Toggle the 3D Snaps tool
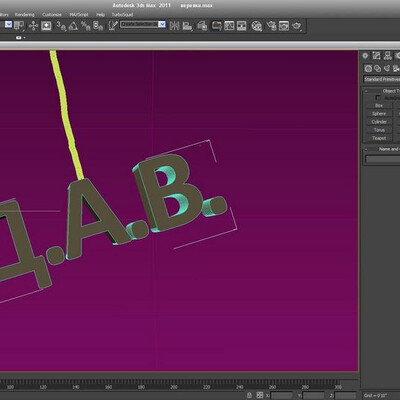This screenshot has height=400, width=400. 61,26
